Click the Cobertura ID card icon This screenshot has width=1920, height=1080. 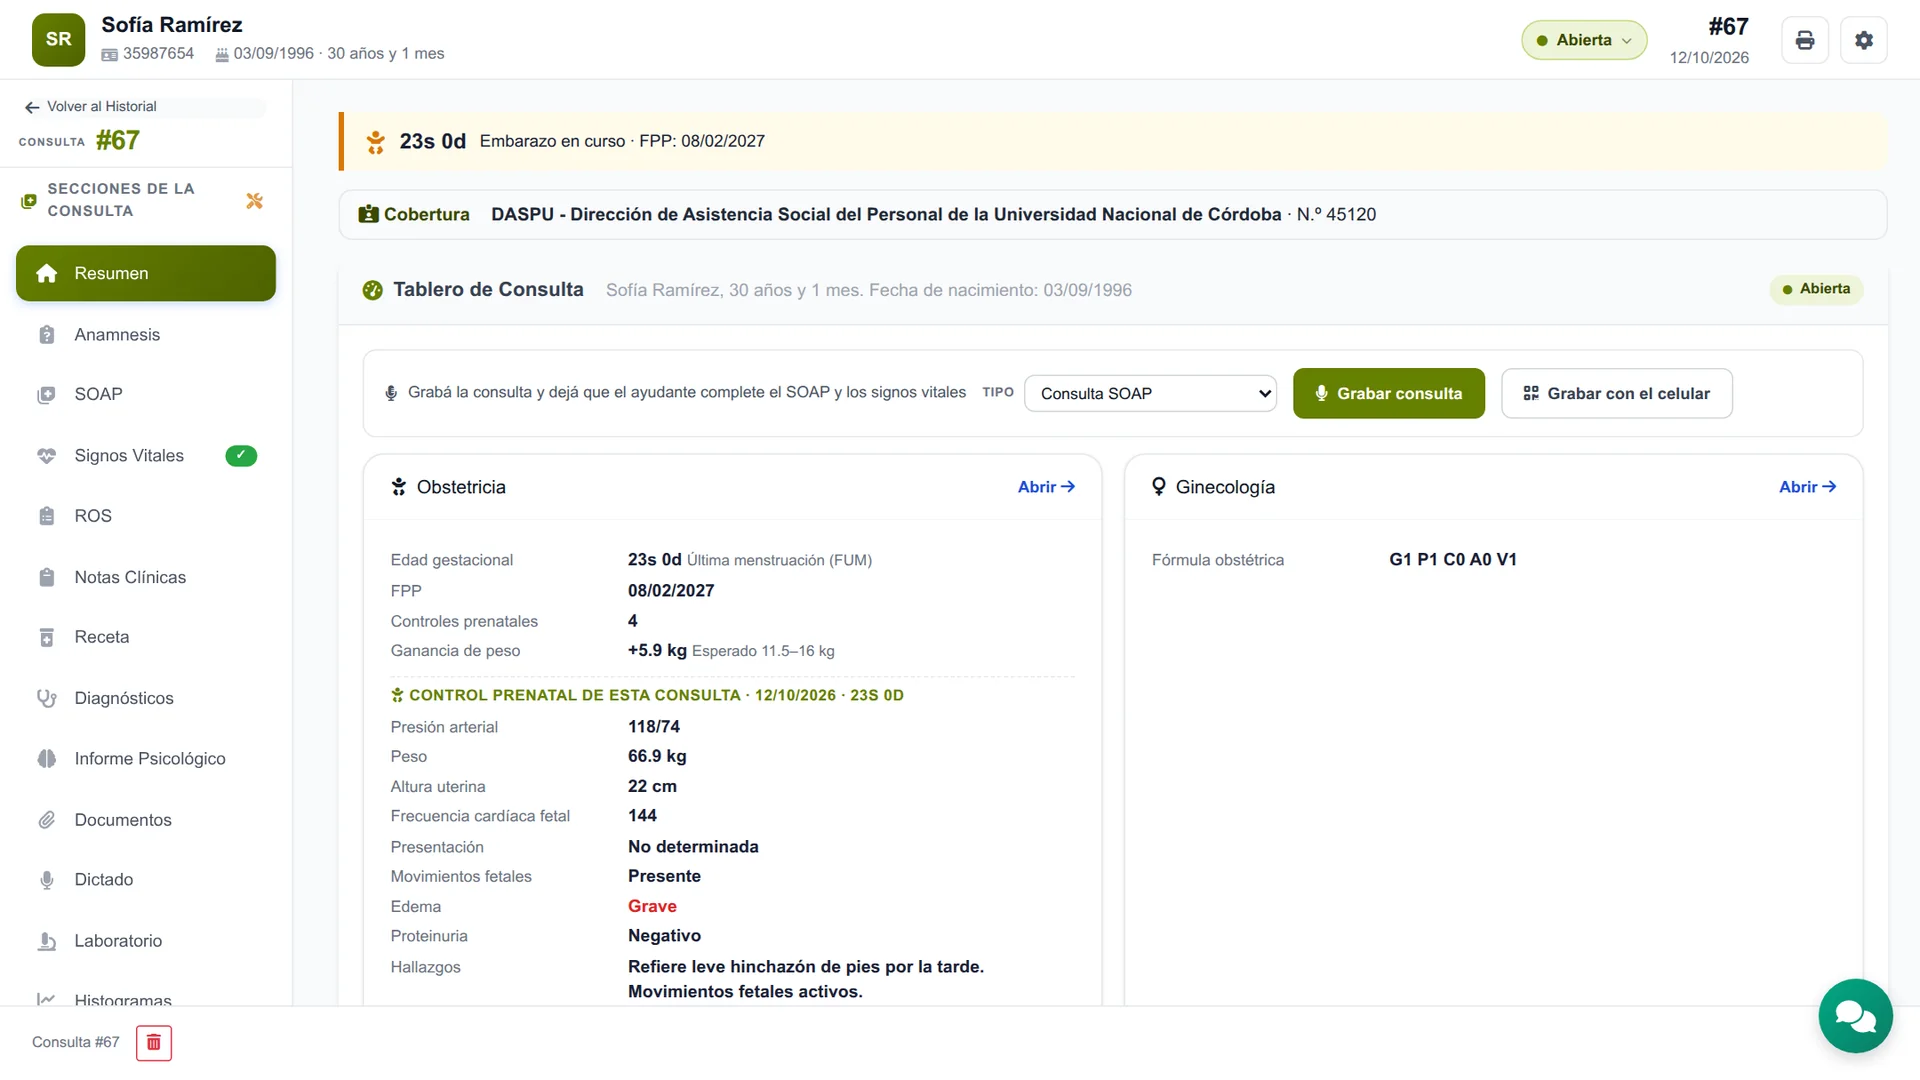[368, 214]
